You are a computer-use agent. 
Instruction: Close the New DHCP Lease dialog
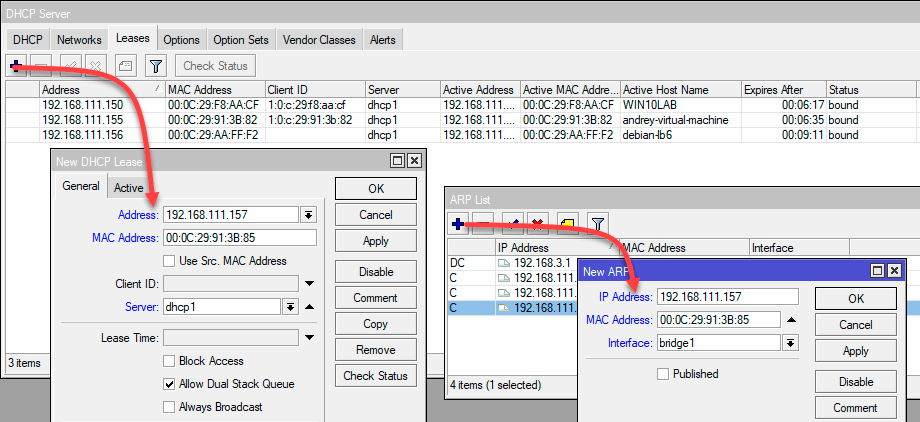(414, 160)
